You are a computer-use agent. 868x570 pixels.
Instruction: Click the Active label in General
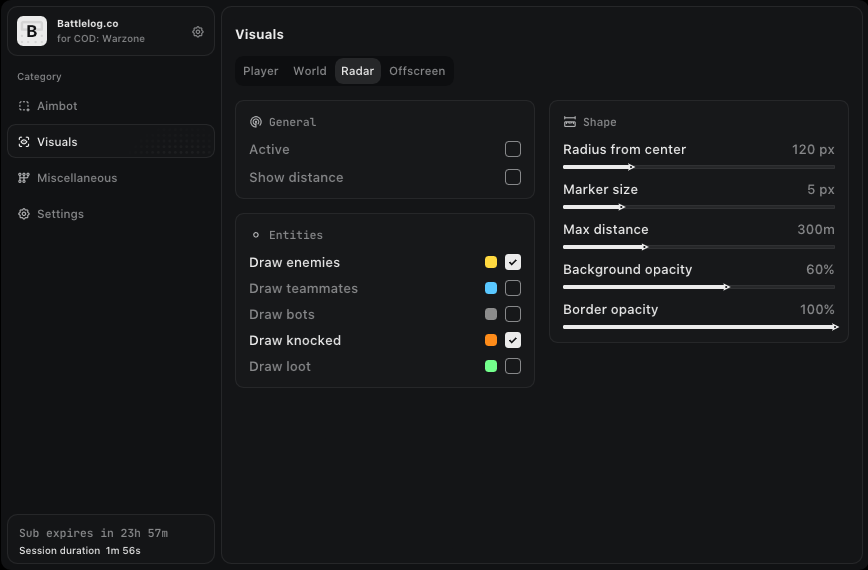tap(269, 149)
